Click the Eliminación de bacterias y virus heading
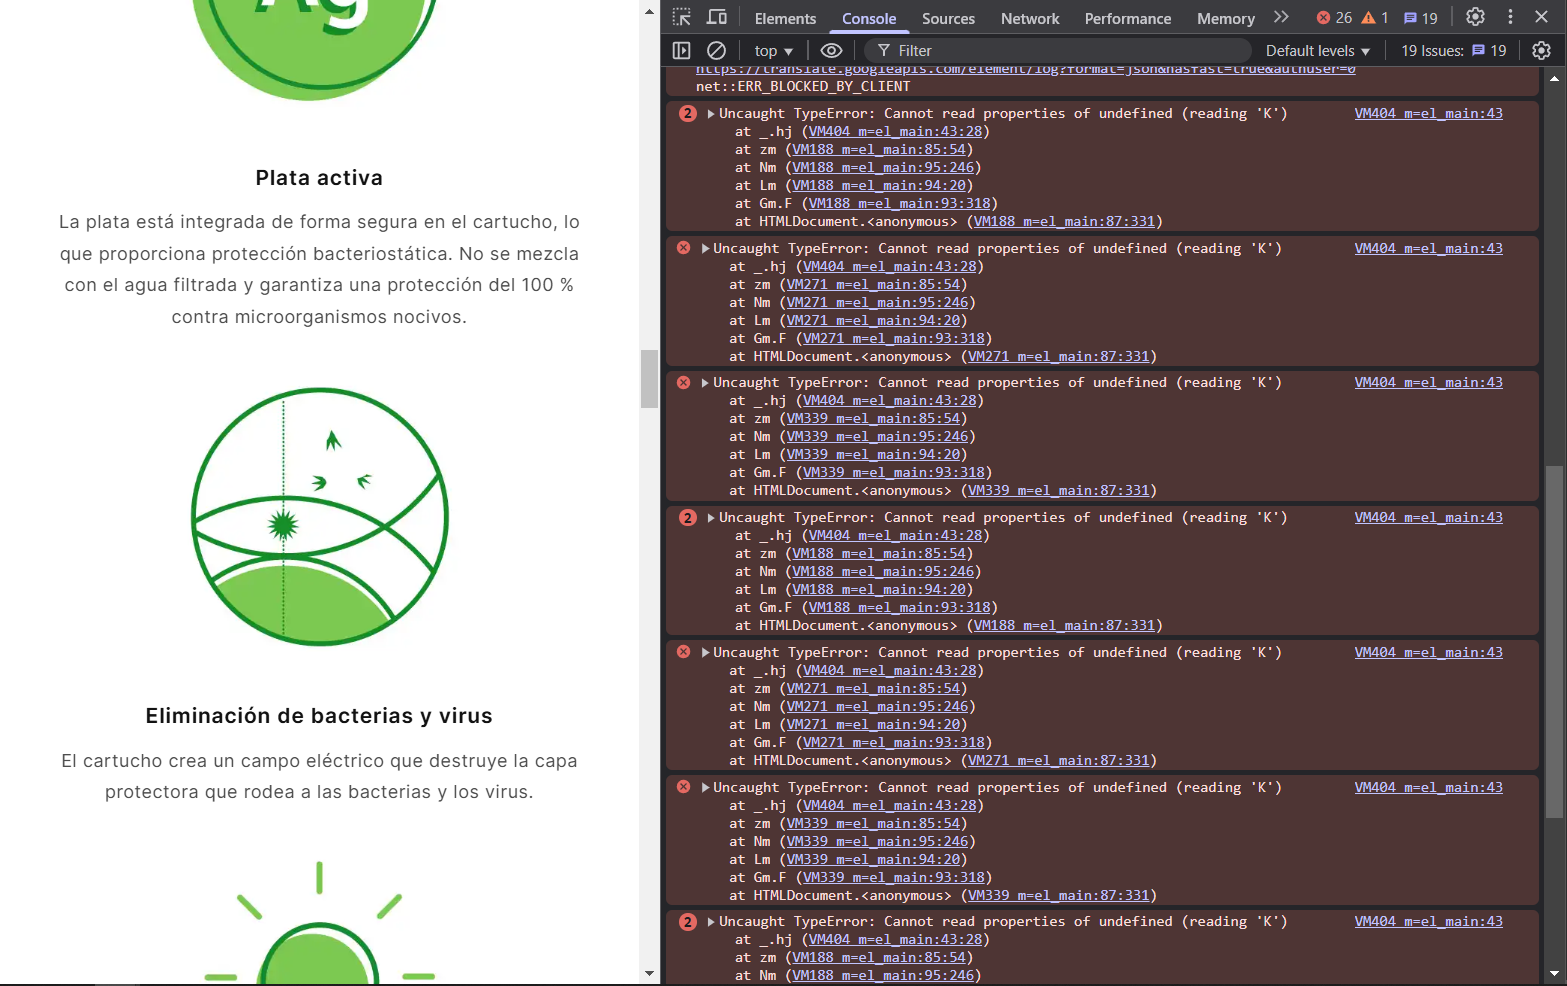This screenshot has height=986, width=1567. [x=319, y=716]
